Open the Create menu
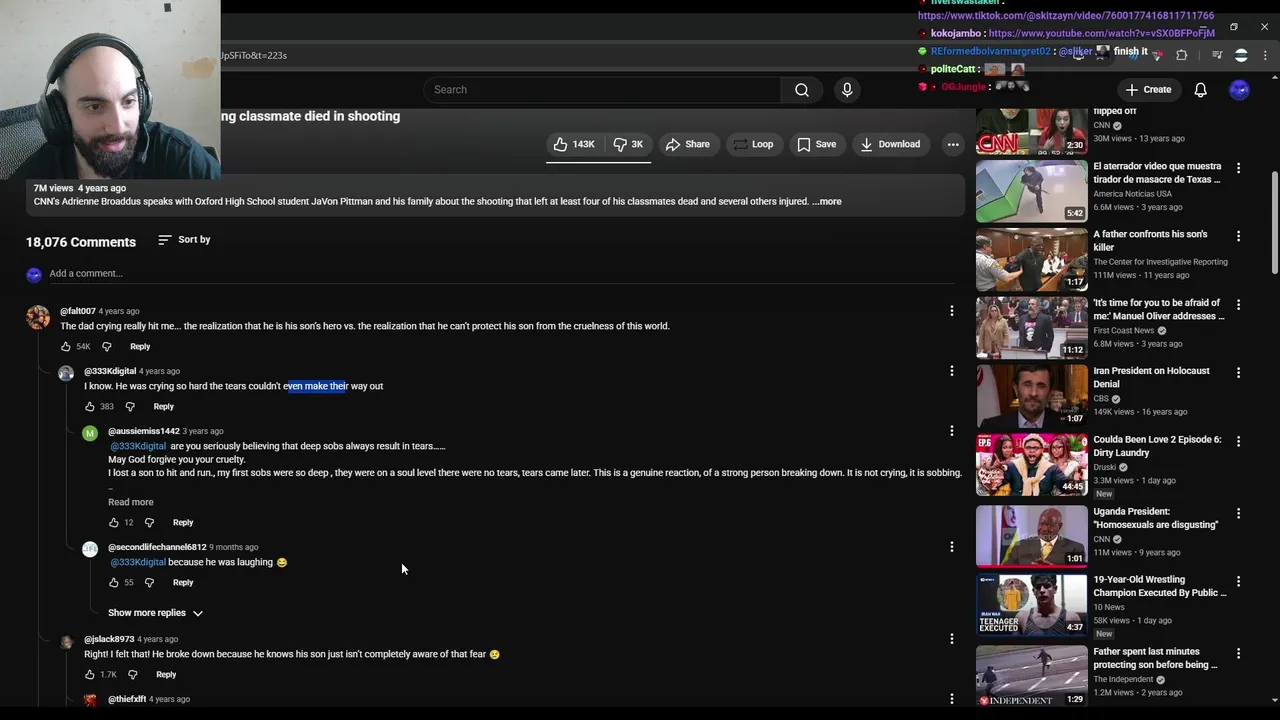The width and height of the screenshot is (1280, 720). pyautogui.click(x=1147, y=90)
